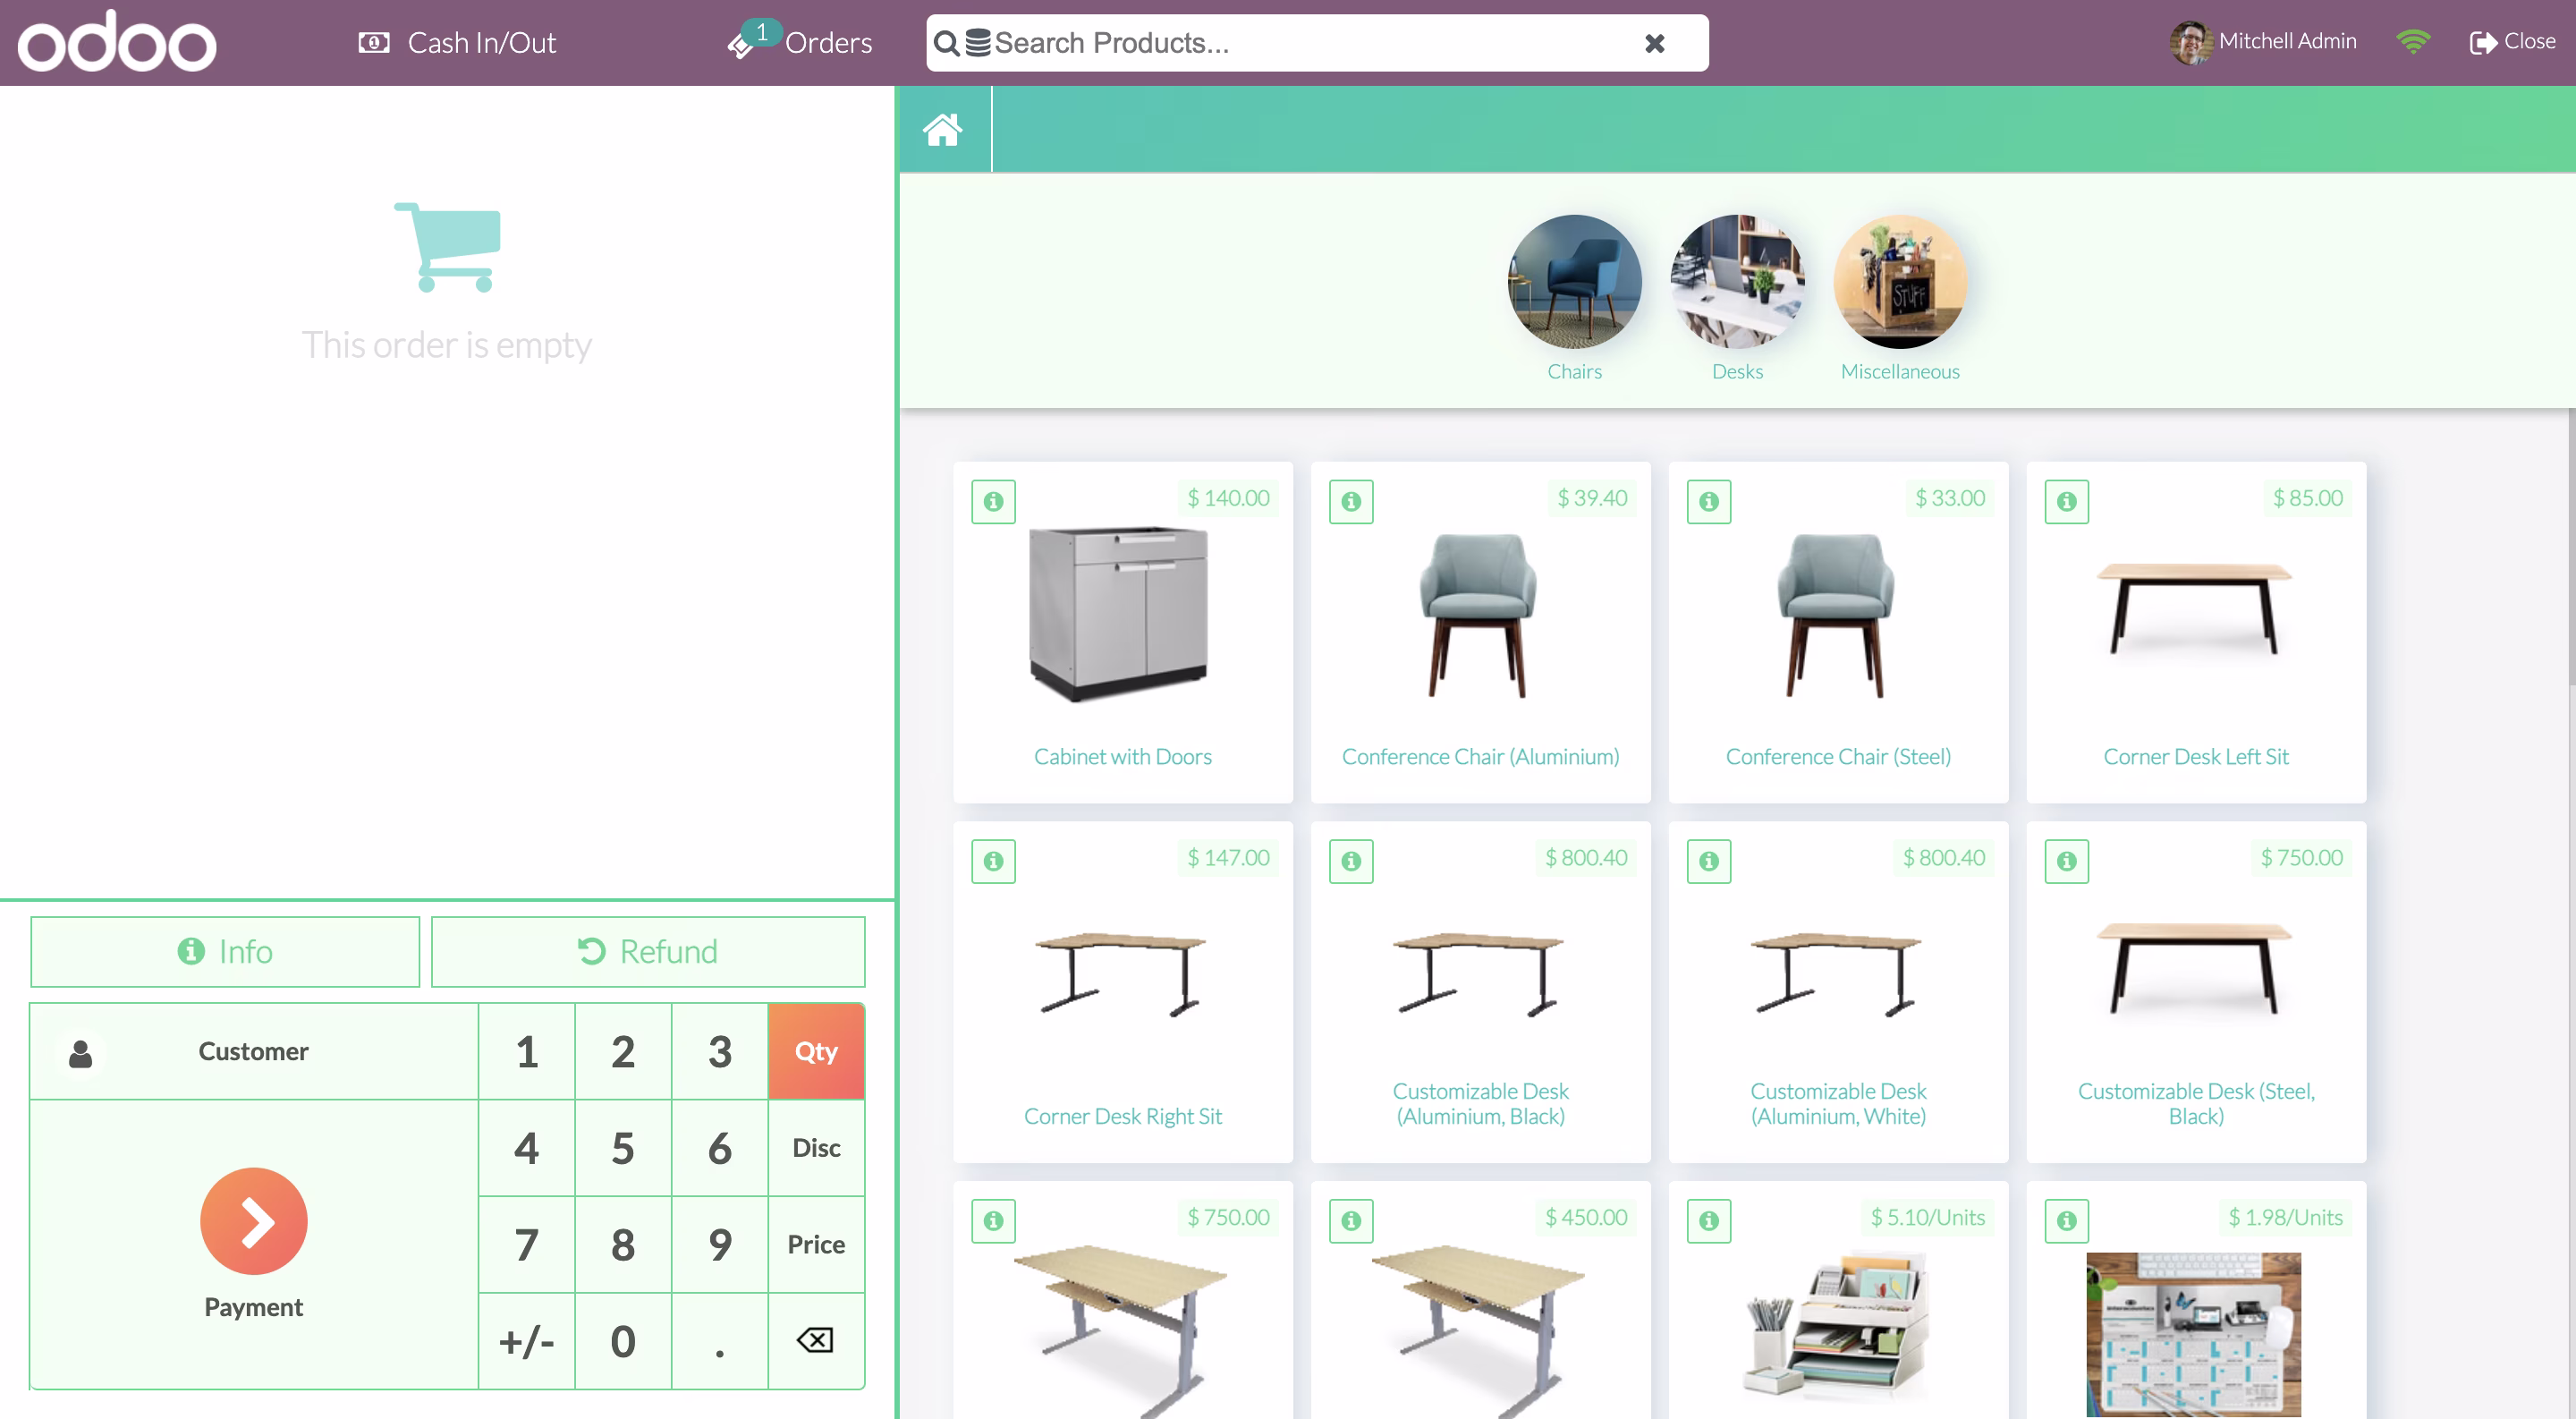Image resolution: width=2576 pixels, height=1419 pixels.
Task: Switch numpad to Price mode
Action: 816,1245
